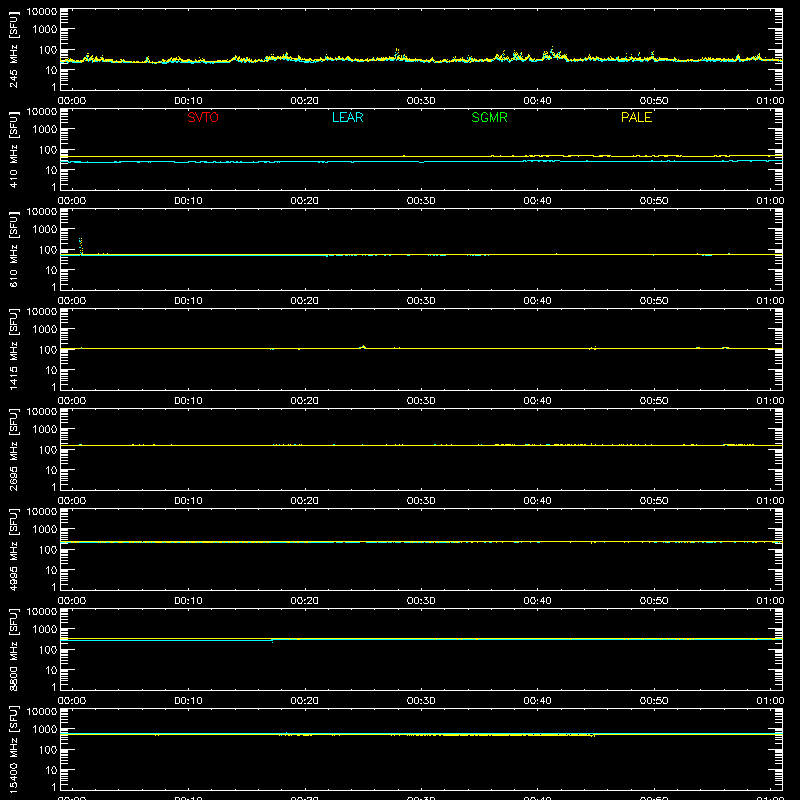This screenshot has height=800, width=800.
Task: Click the 00:30 time label under 245 MHz panel
Action: click(x=421, y=101)
